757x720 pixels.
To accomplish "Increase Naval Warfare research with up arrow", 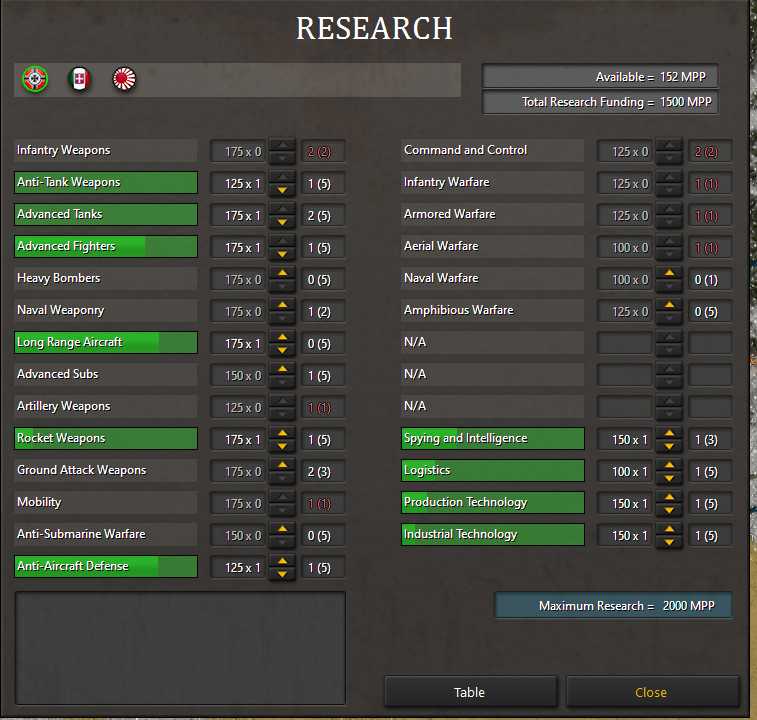I will [669, 273].
